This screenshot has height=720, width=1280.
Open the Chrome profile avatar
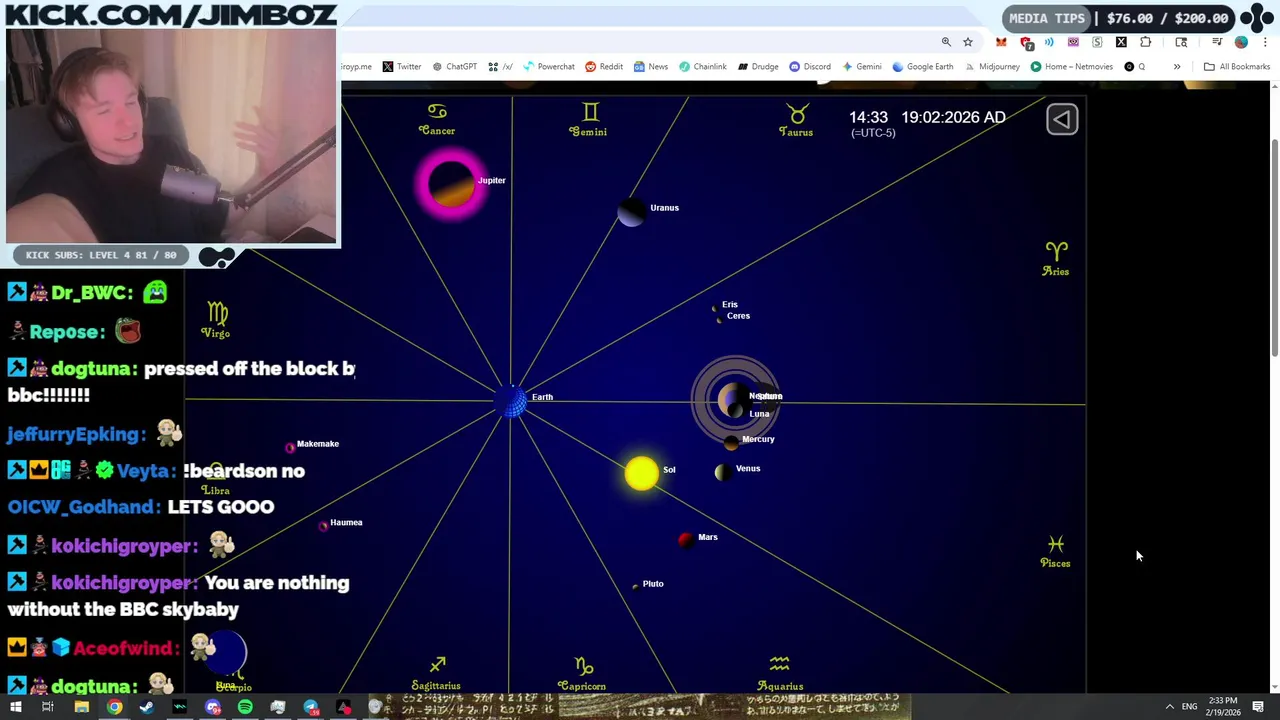coord(1241,42)
